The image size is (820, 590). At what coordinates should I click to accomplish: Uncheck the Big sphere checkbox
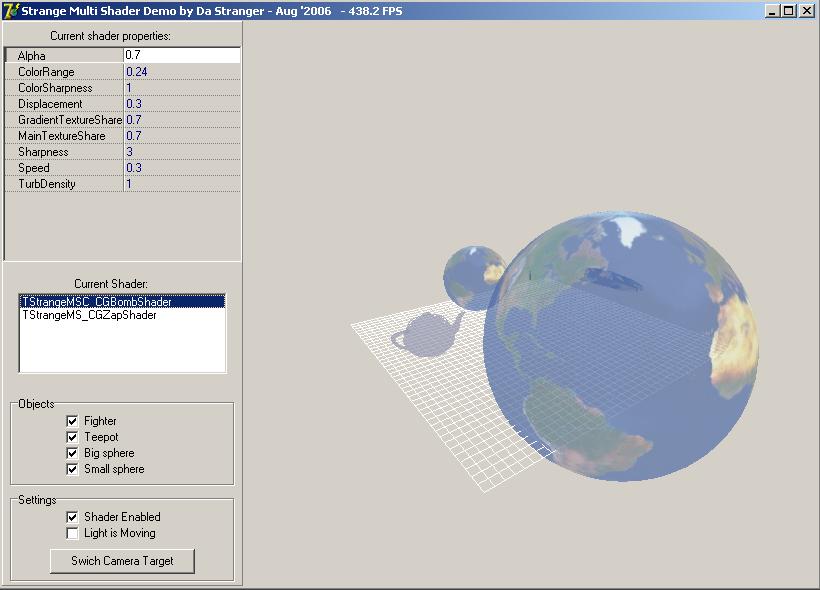tap(72, 453)
